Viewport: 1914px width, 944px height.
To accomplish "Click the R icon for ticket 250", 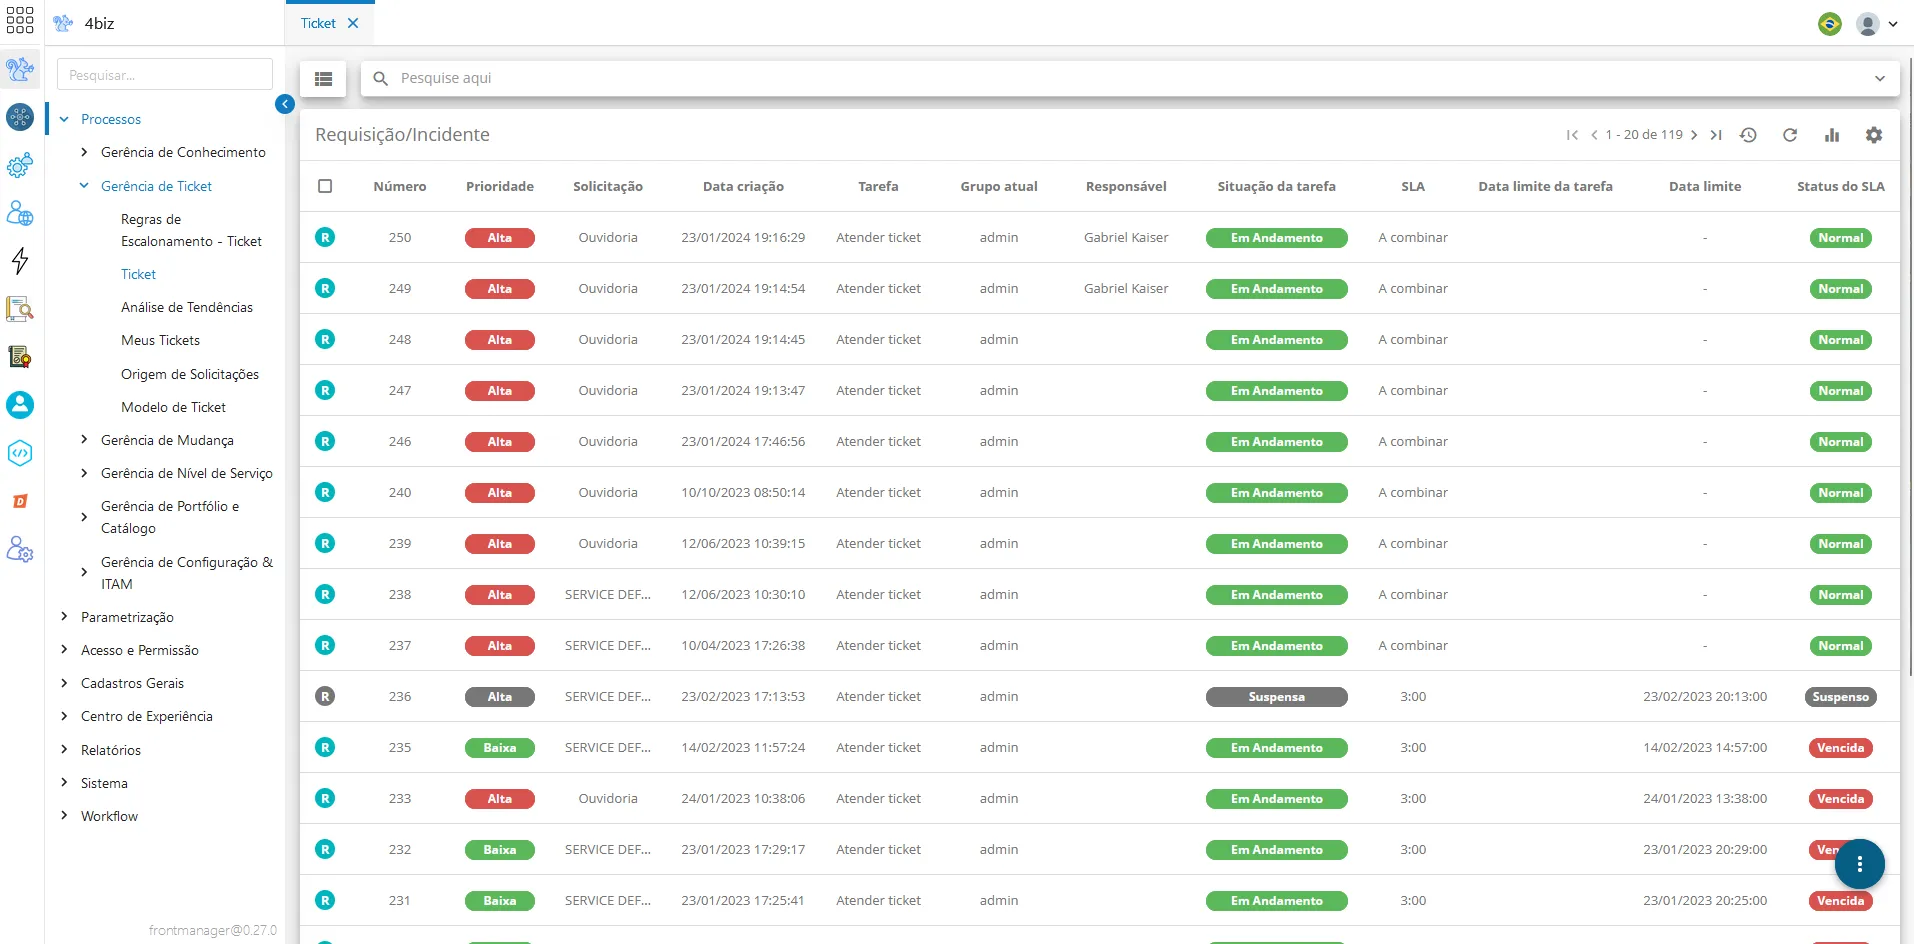I will pos(325,237).
